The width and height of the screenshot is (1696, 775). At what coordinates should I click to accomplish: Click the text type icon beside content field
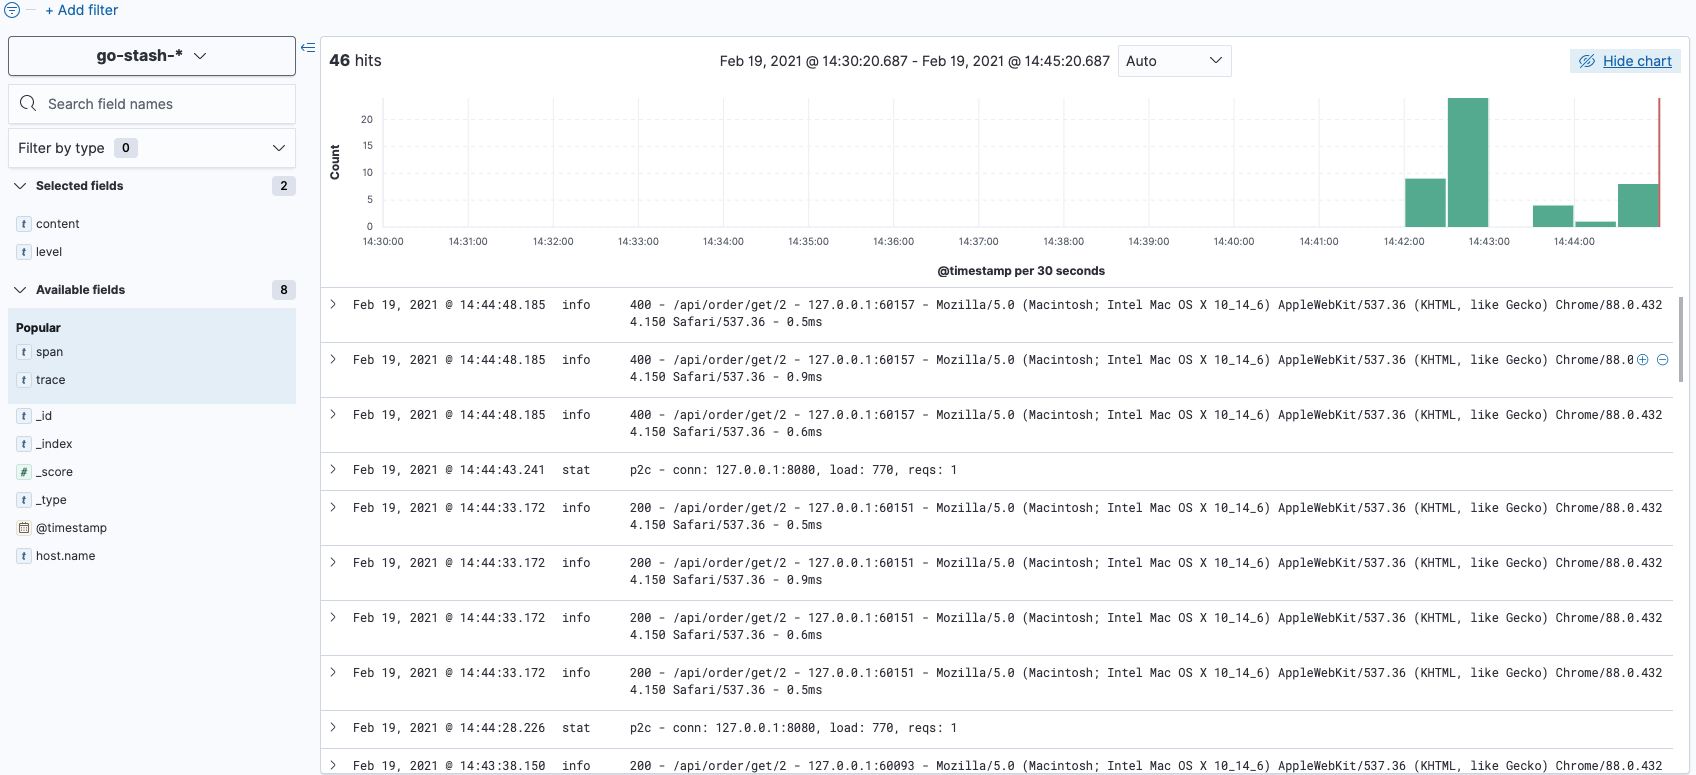click(x=24, y=224)
